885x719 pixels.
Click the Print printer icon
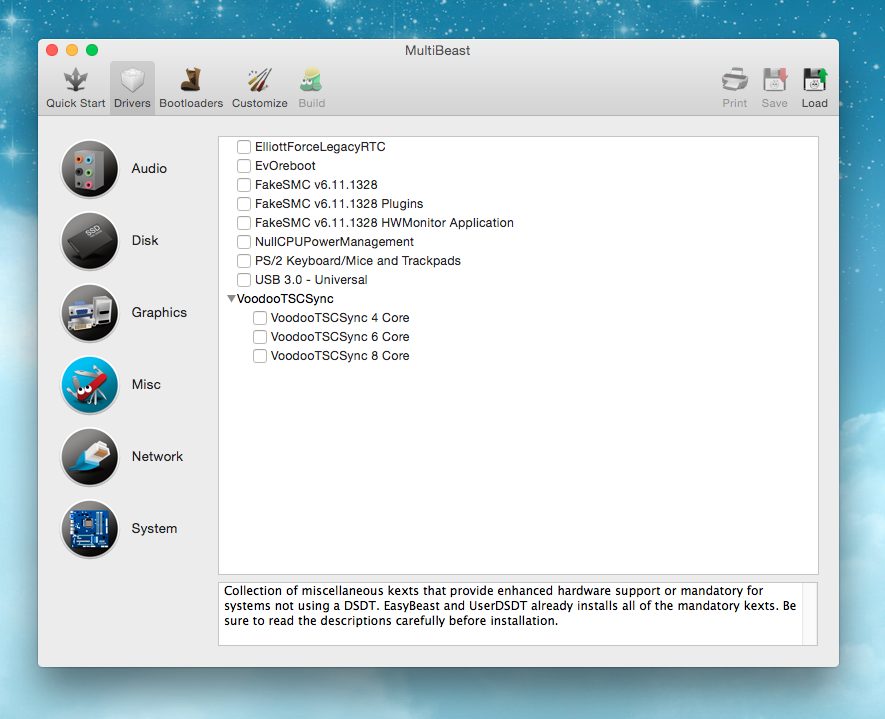click(734, 80)
